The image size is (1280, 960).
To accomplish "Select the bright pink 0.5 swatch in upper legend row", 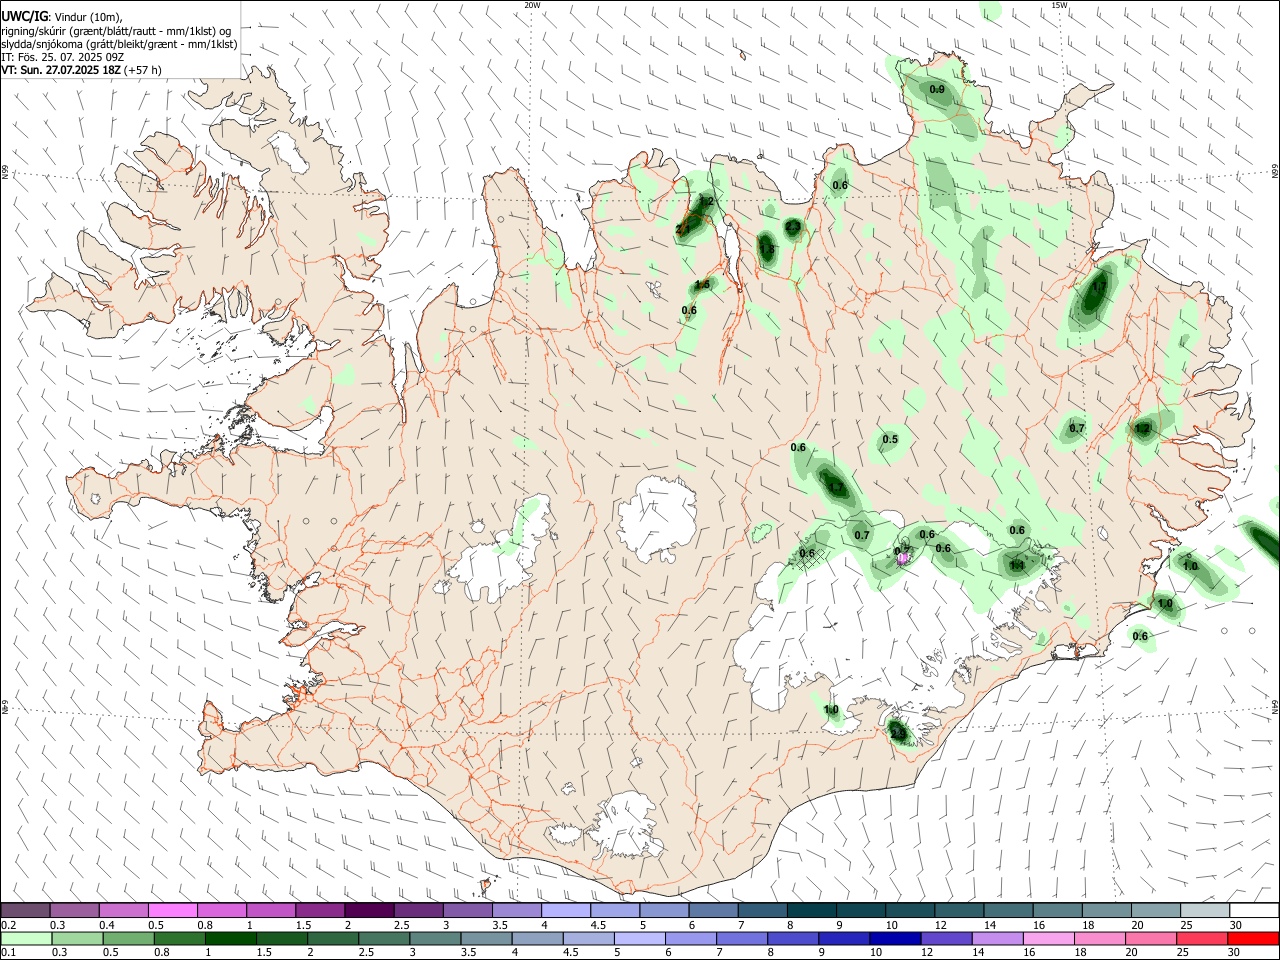I will click(x=172, y=911).
